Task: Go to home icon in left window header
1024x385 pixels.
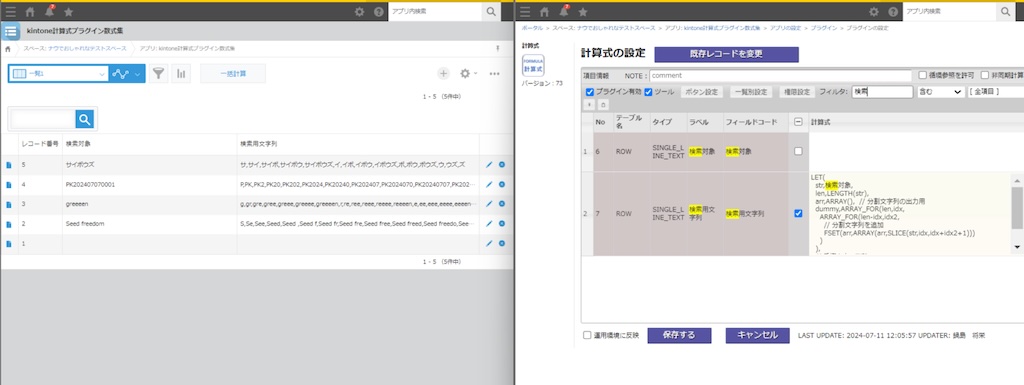Action: pyautogui.click(x=30, y=12)
